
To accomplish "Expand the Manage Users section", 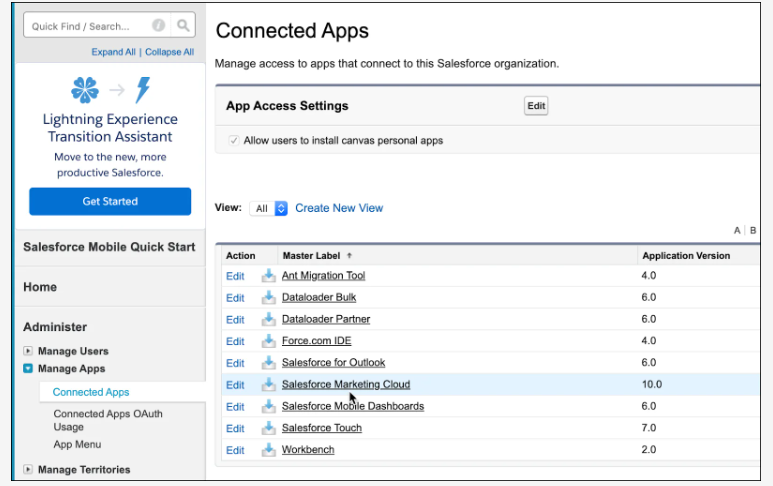I will tap(28, 351).
